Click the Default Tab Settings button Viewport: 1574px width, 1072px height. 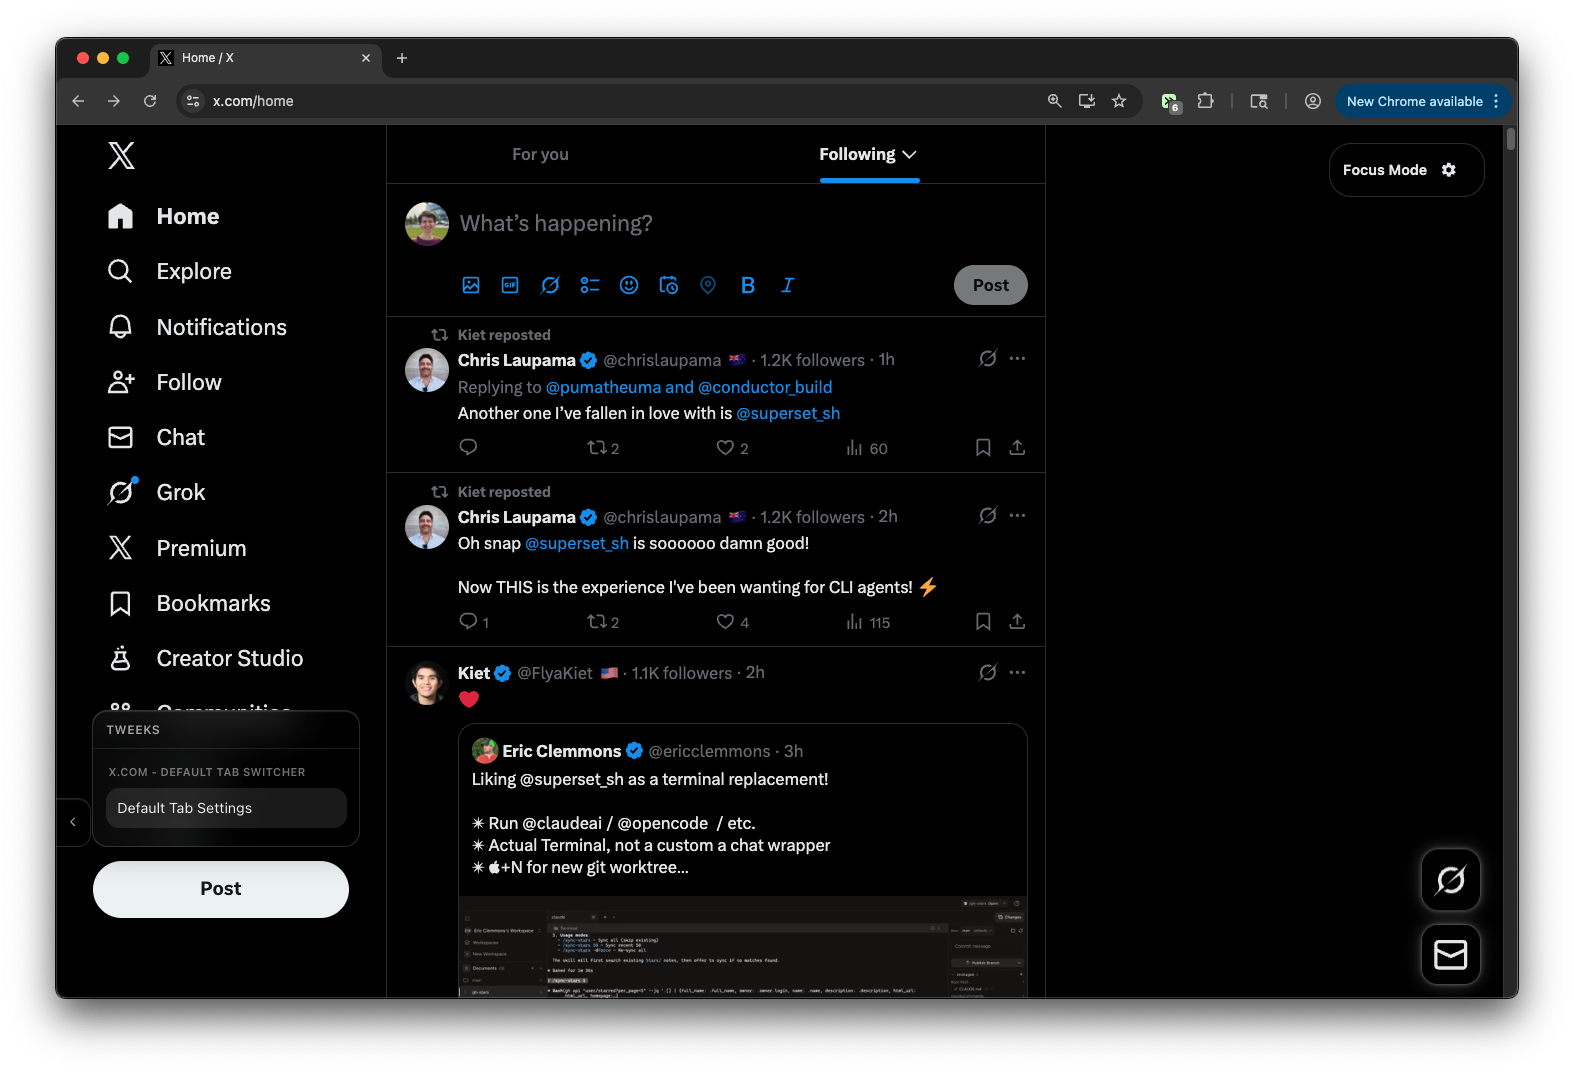pyautogui.click(x=226, y=808)
